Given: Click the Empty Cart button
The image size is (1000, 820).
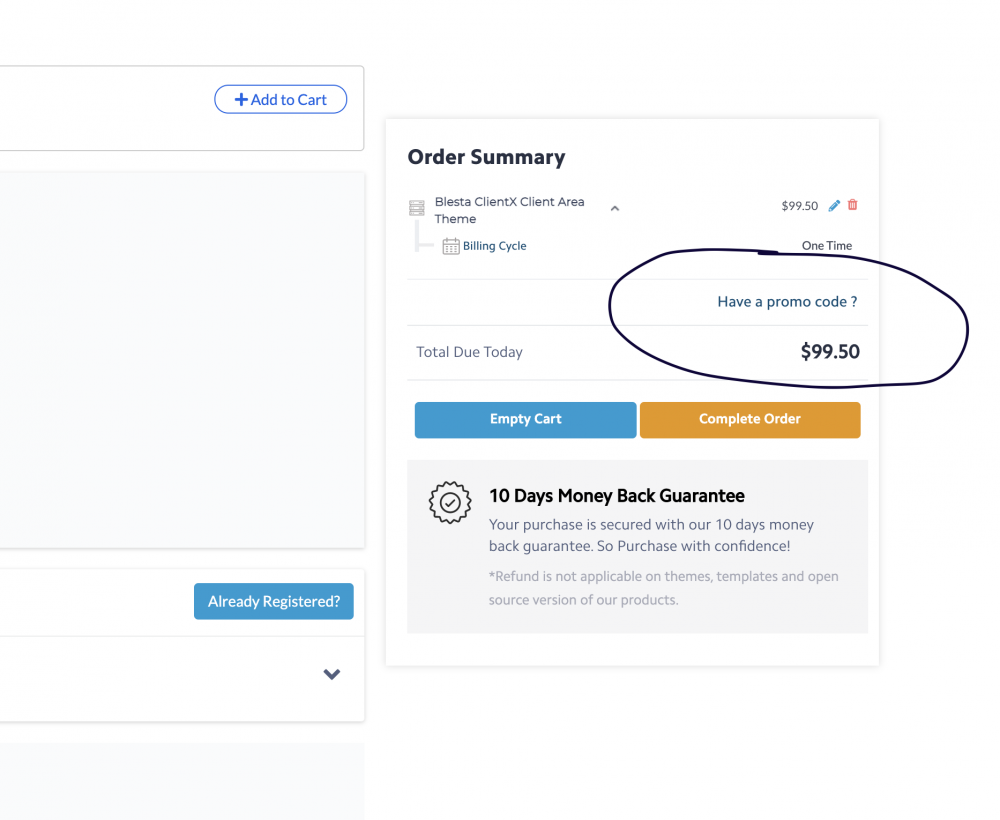Looking at the screenshot, I should (525, 419).
